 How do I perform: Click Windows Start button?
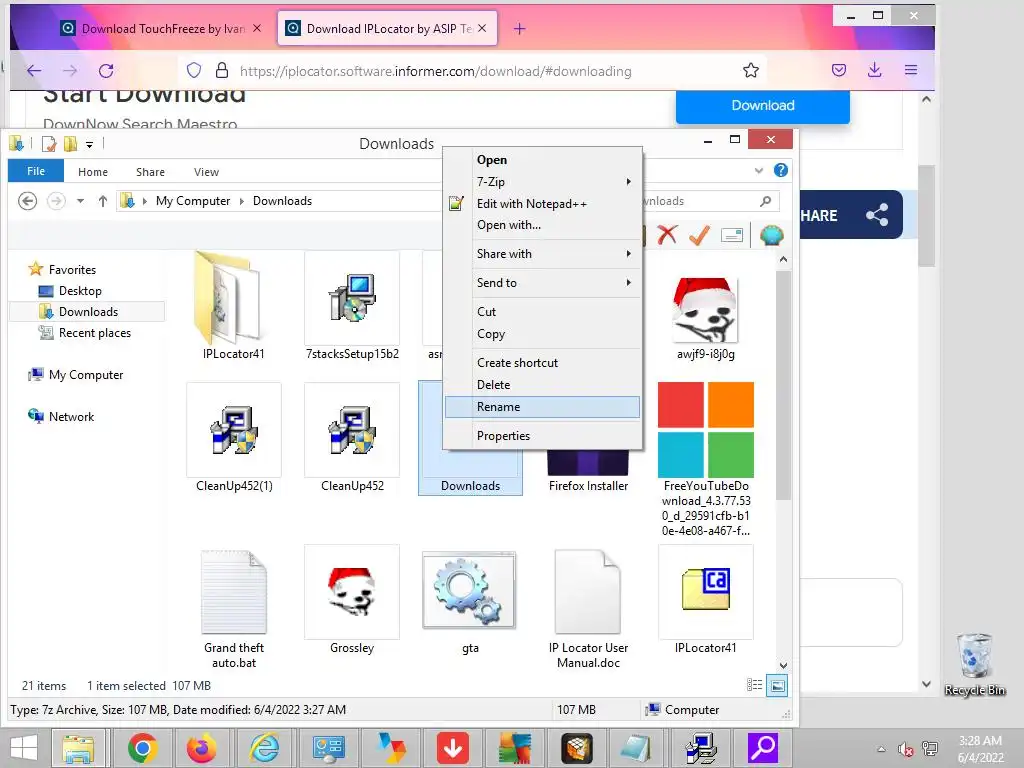coord(24,748)
